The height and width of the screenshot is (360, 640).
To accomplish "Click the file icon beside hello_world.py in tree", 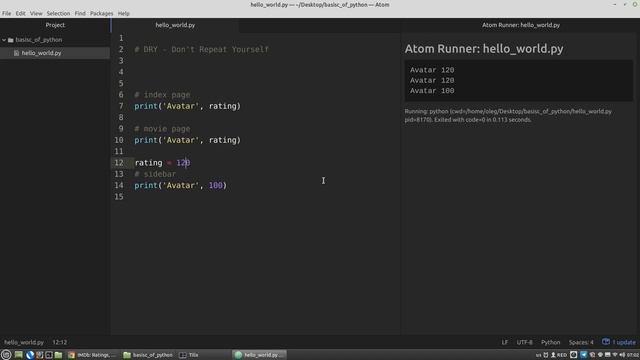I will (16, 53).
